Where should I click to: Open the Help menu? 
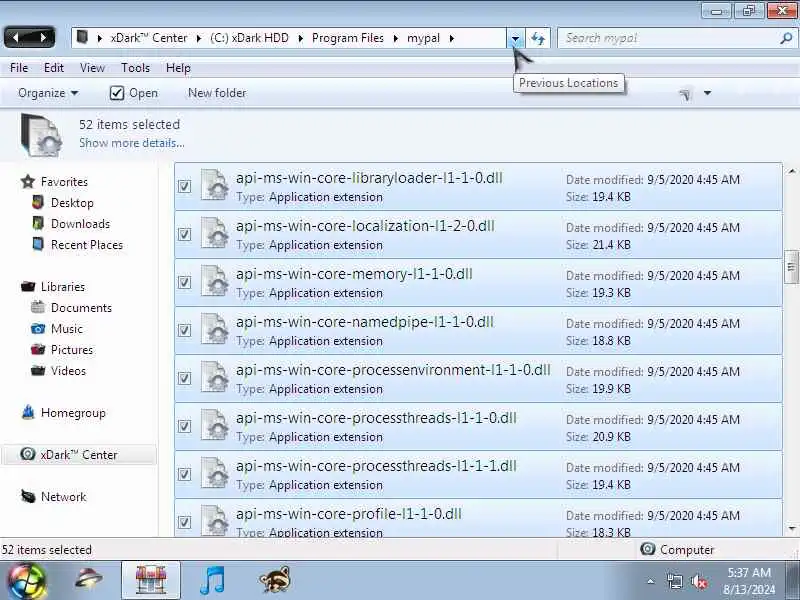pyautogui.click(x=178, y=67)
